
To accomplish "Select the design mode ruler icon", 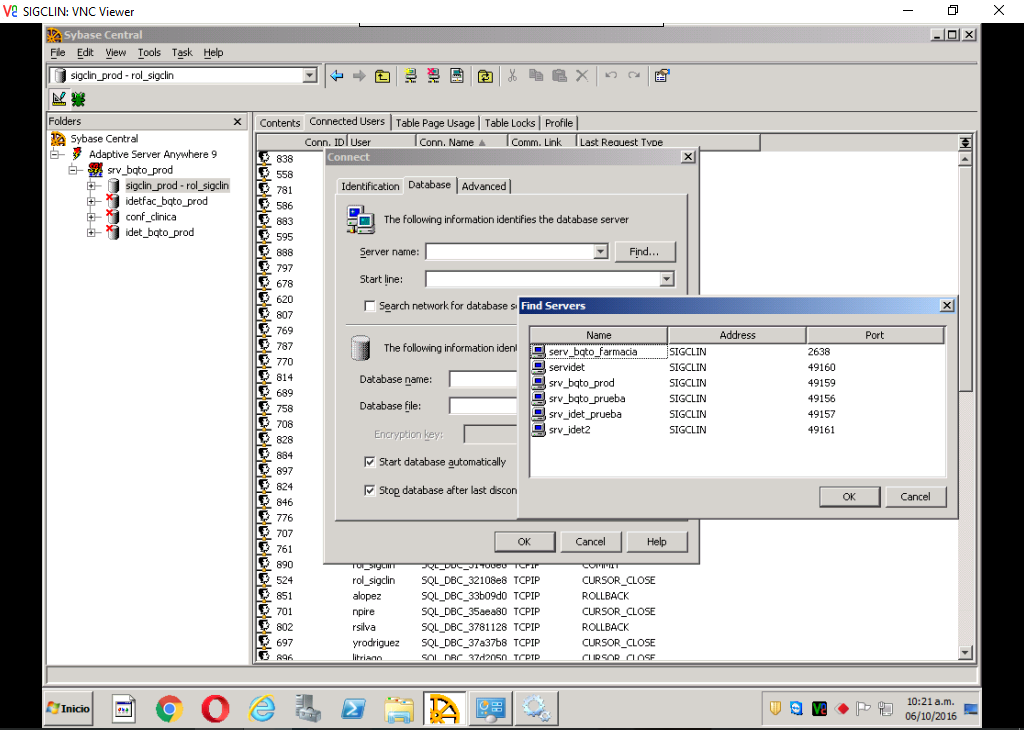I will click(x=59, y=99).
